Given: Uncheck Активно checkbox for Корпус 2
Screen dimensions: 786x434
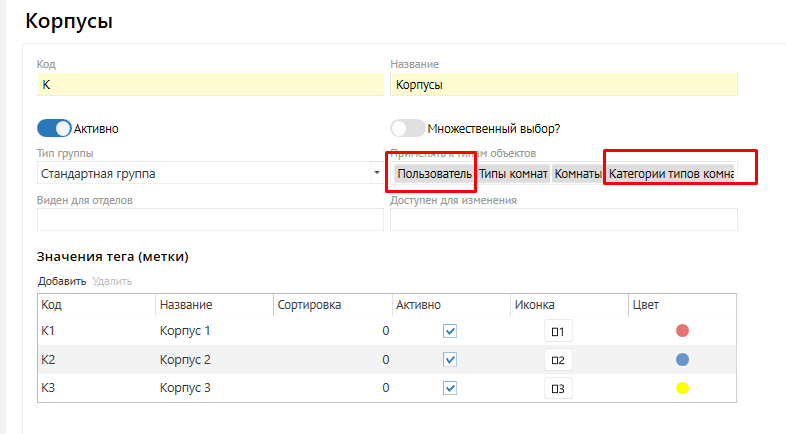Looking at the screenshot, I should [x=450, y=360].
